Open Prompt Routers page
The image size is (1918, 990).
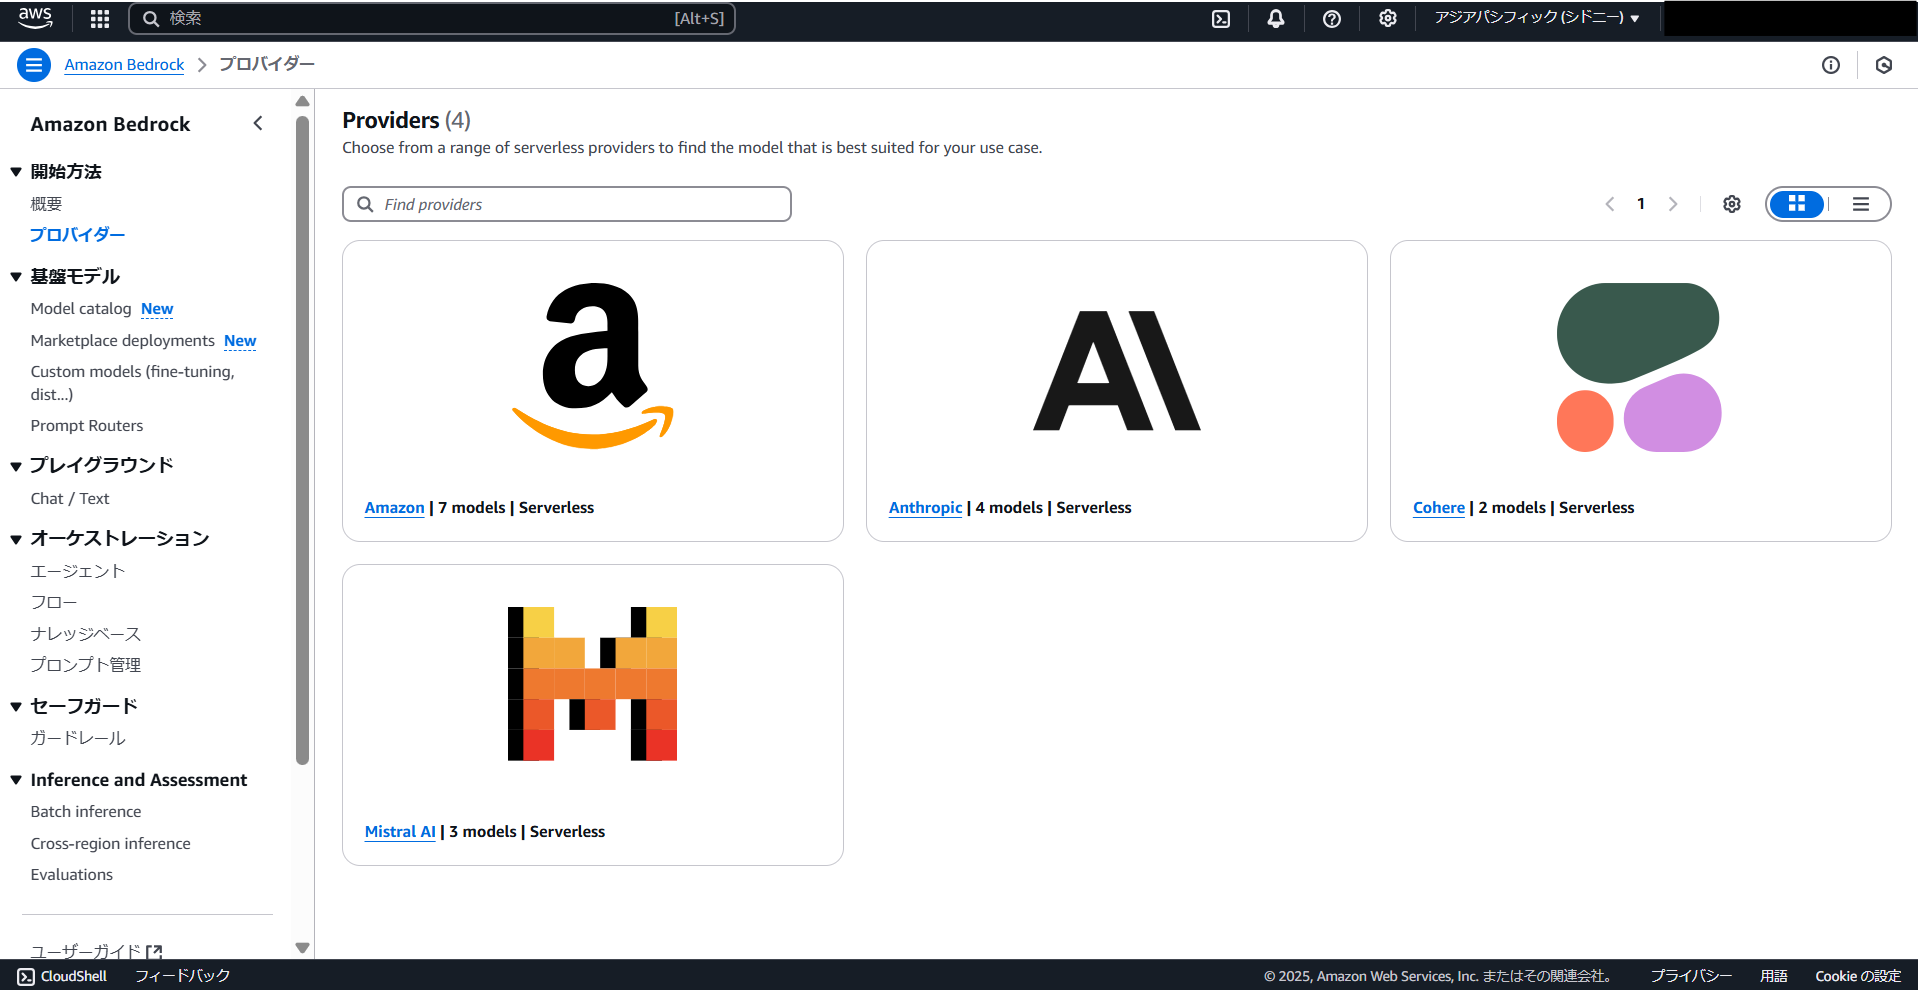pos(87,425)
